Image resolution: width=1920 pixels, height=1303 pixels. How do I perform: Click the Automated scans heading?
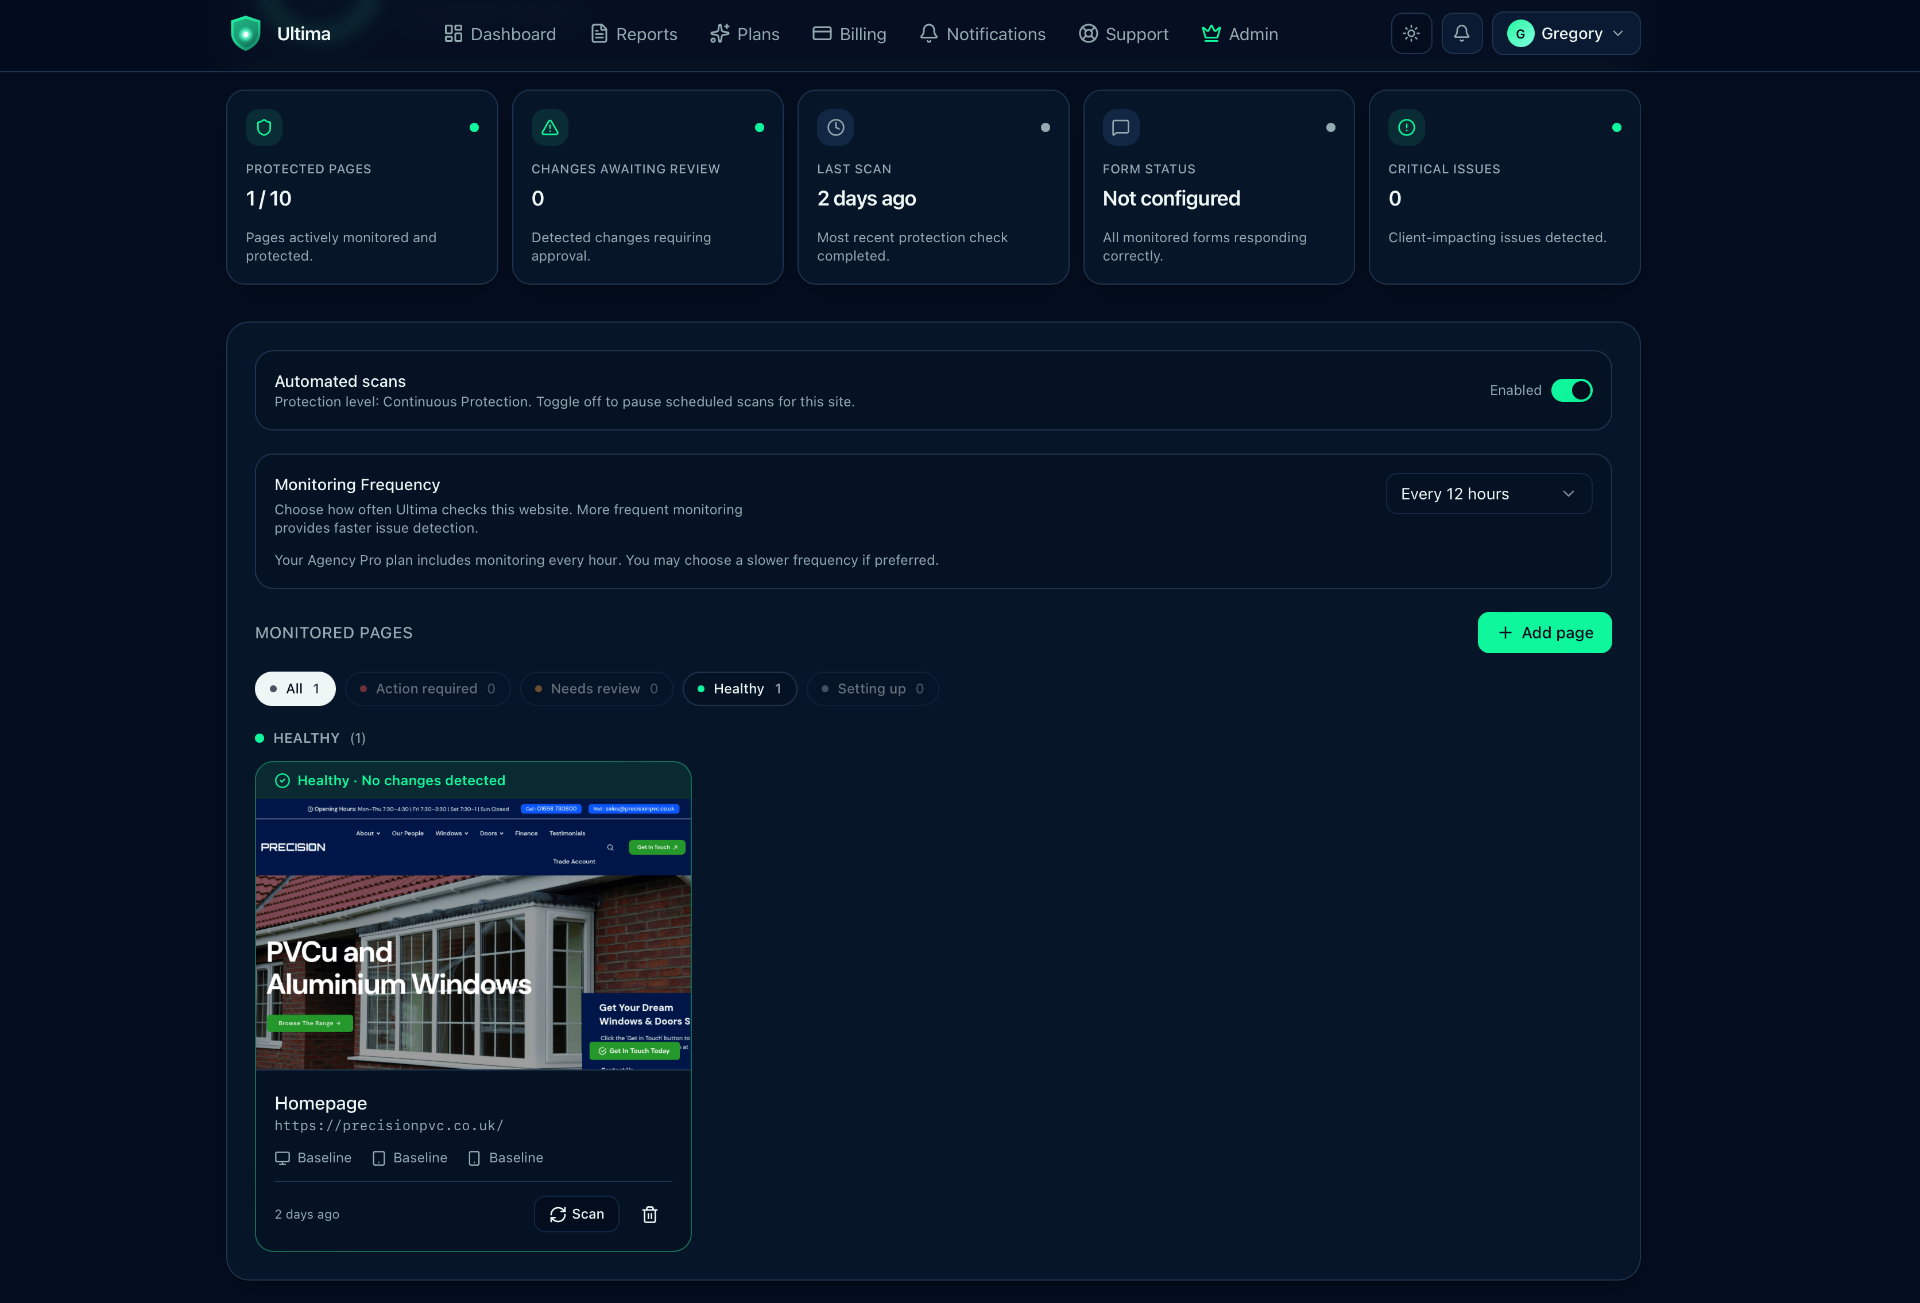click(x=340, y=381)
